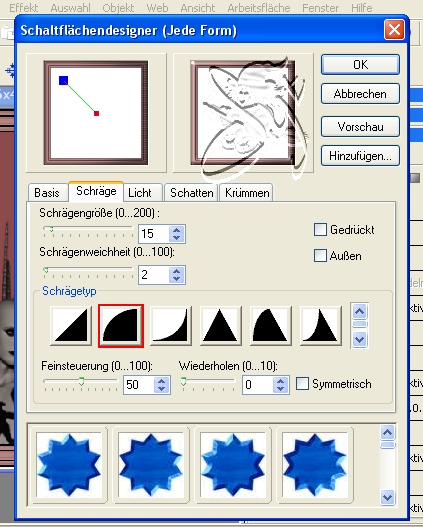Select the convex rounded bevel type

pyautogui.click(x=121, y=326)
